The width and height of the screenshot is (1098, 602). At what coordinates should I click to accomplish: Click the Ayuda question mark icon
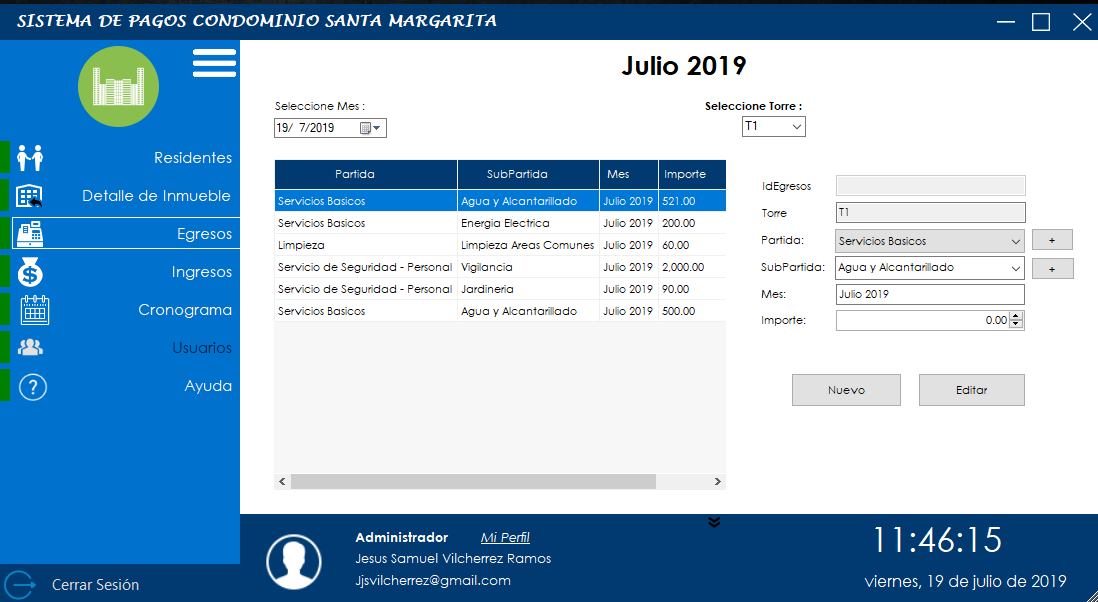point(32,387)
